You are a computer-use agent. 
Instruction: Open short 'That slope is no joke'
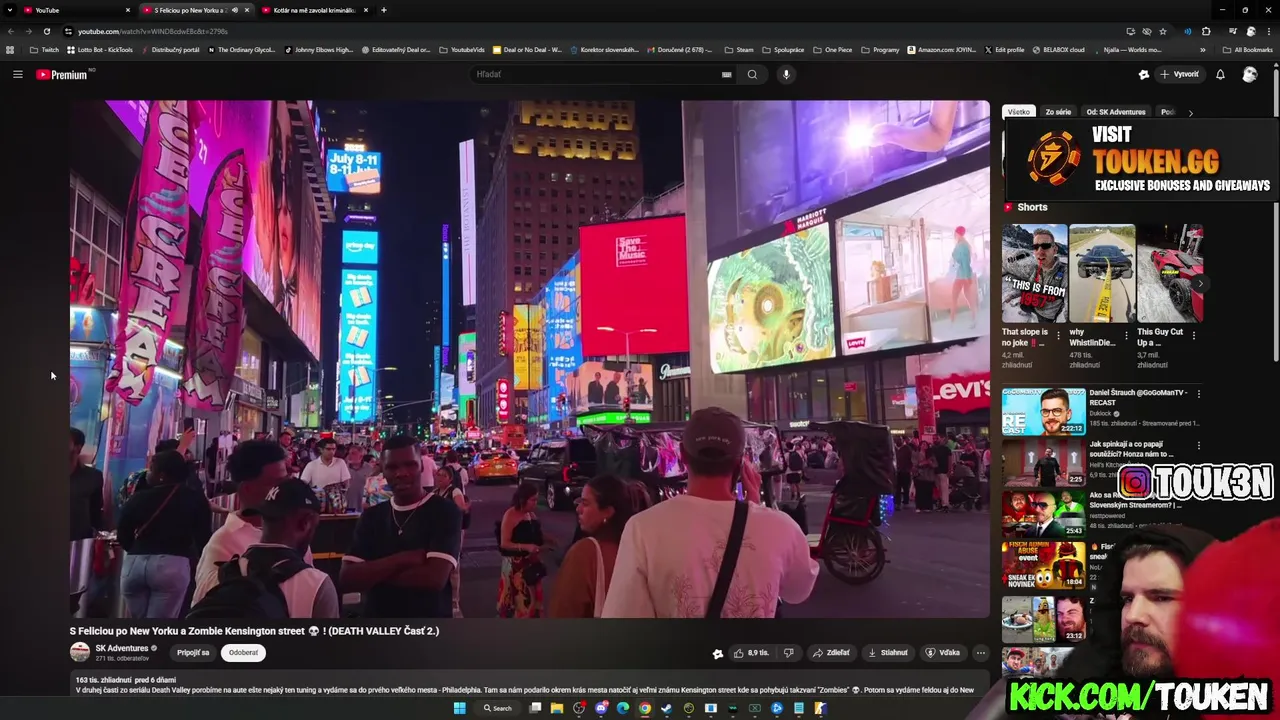click(1034, 273)
